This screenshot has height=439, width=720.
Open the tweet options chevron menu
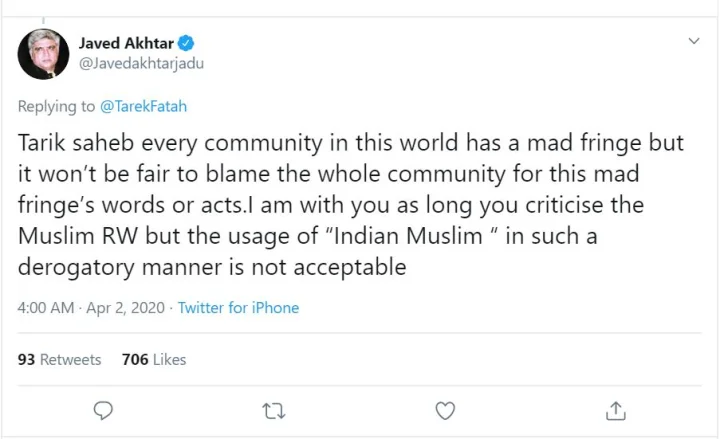(x=695, y=42)
